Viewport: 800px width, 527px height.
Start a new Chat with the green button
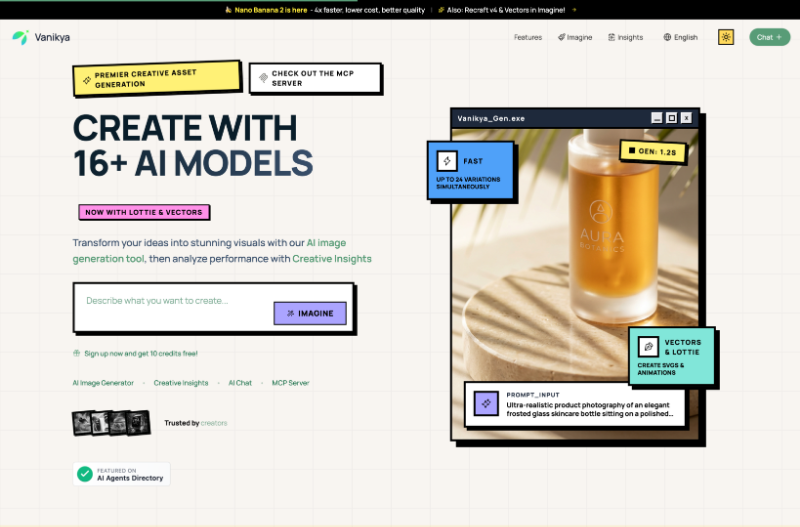click(769, 37)
